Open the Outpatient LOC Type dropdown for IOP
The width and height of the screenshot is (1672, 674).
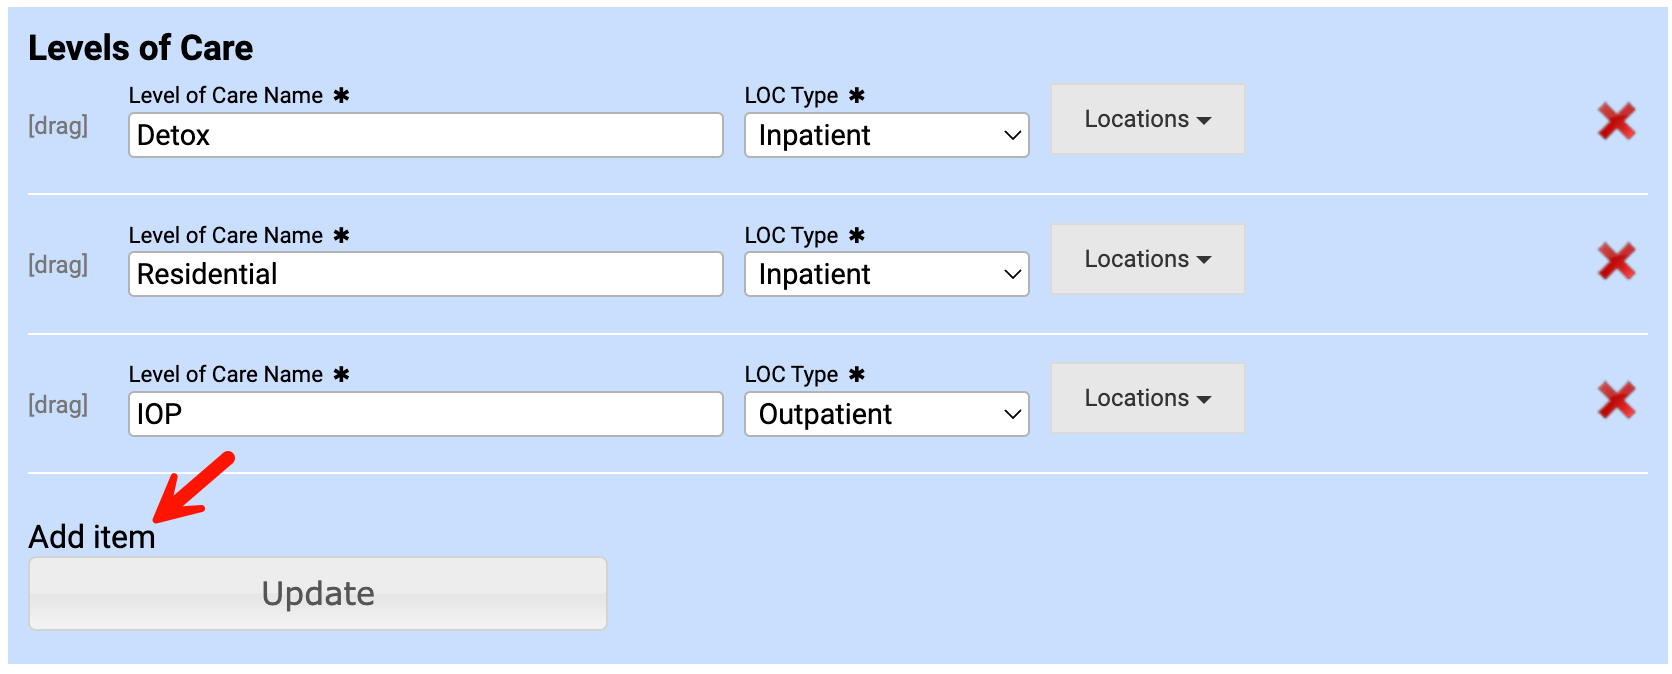(886, 413)
